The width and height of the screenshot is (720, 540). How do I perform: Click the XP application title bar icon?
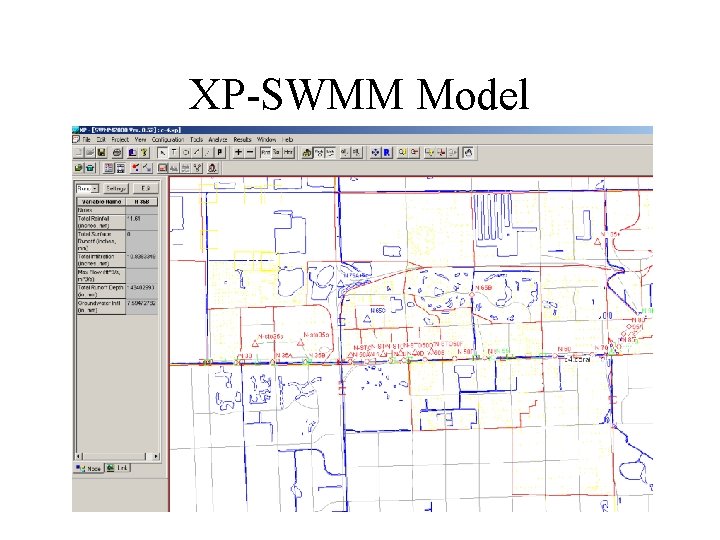click(x=76, y=130)
